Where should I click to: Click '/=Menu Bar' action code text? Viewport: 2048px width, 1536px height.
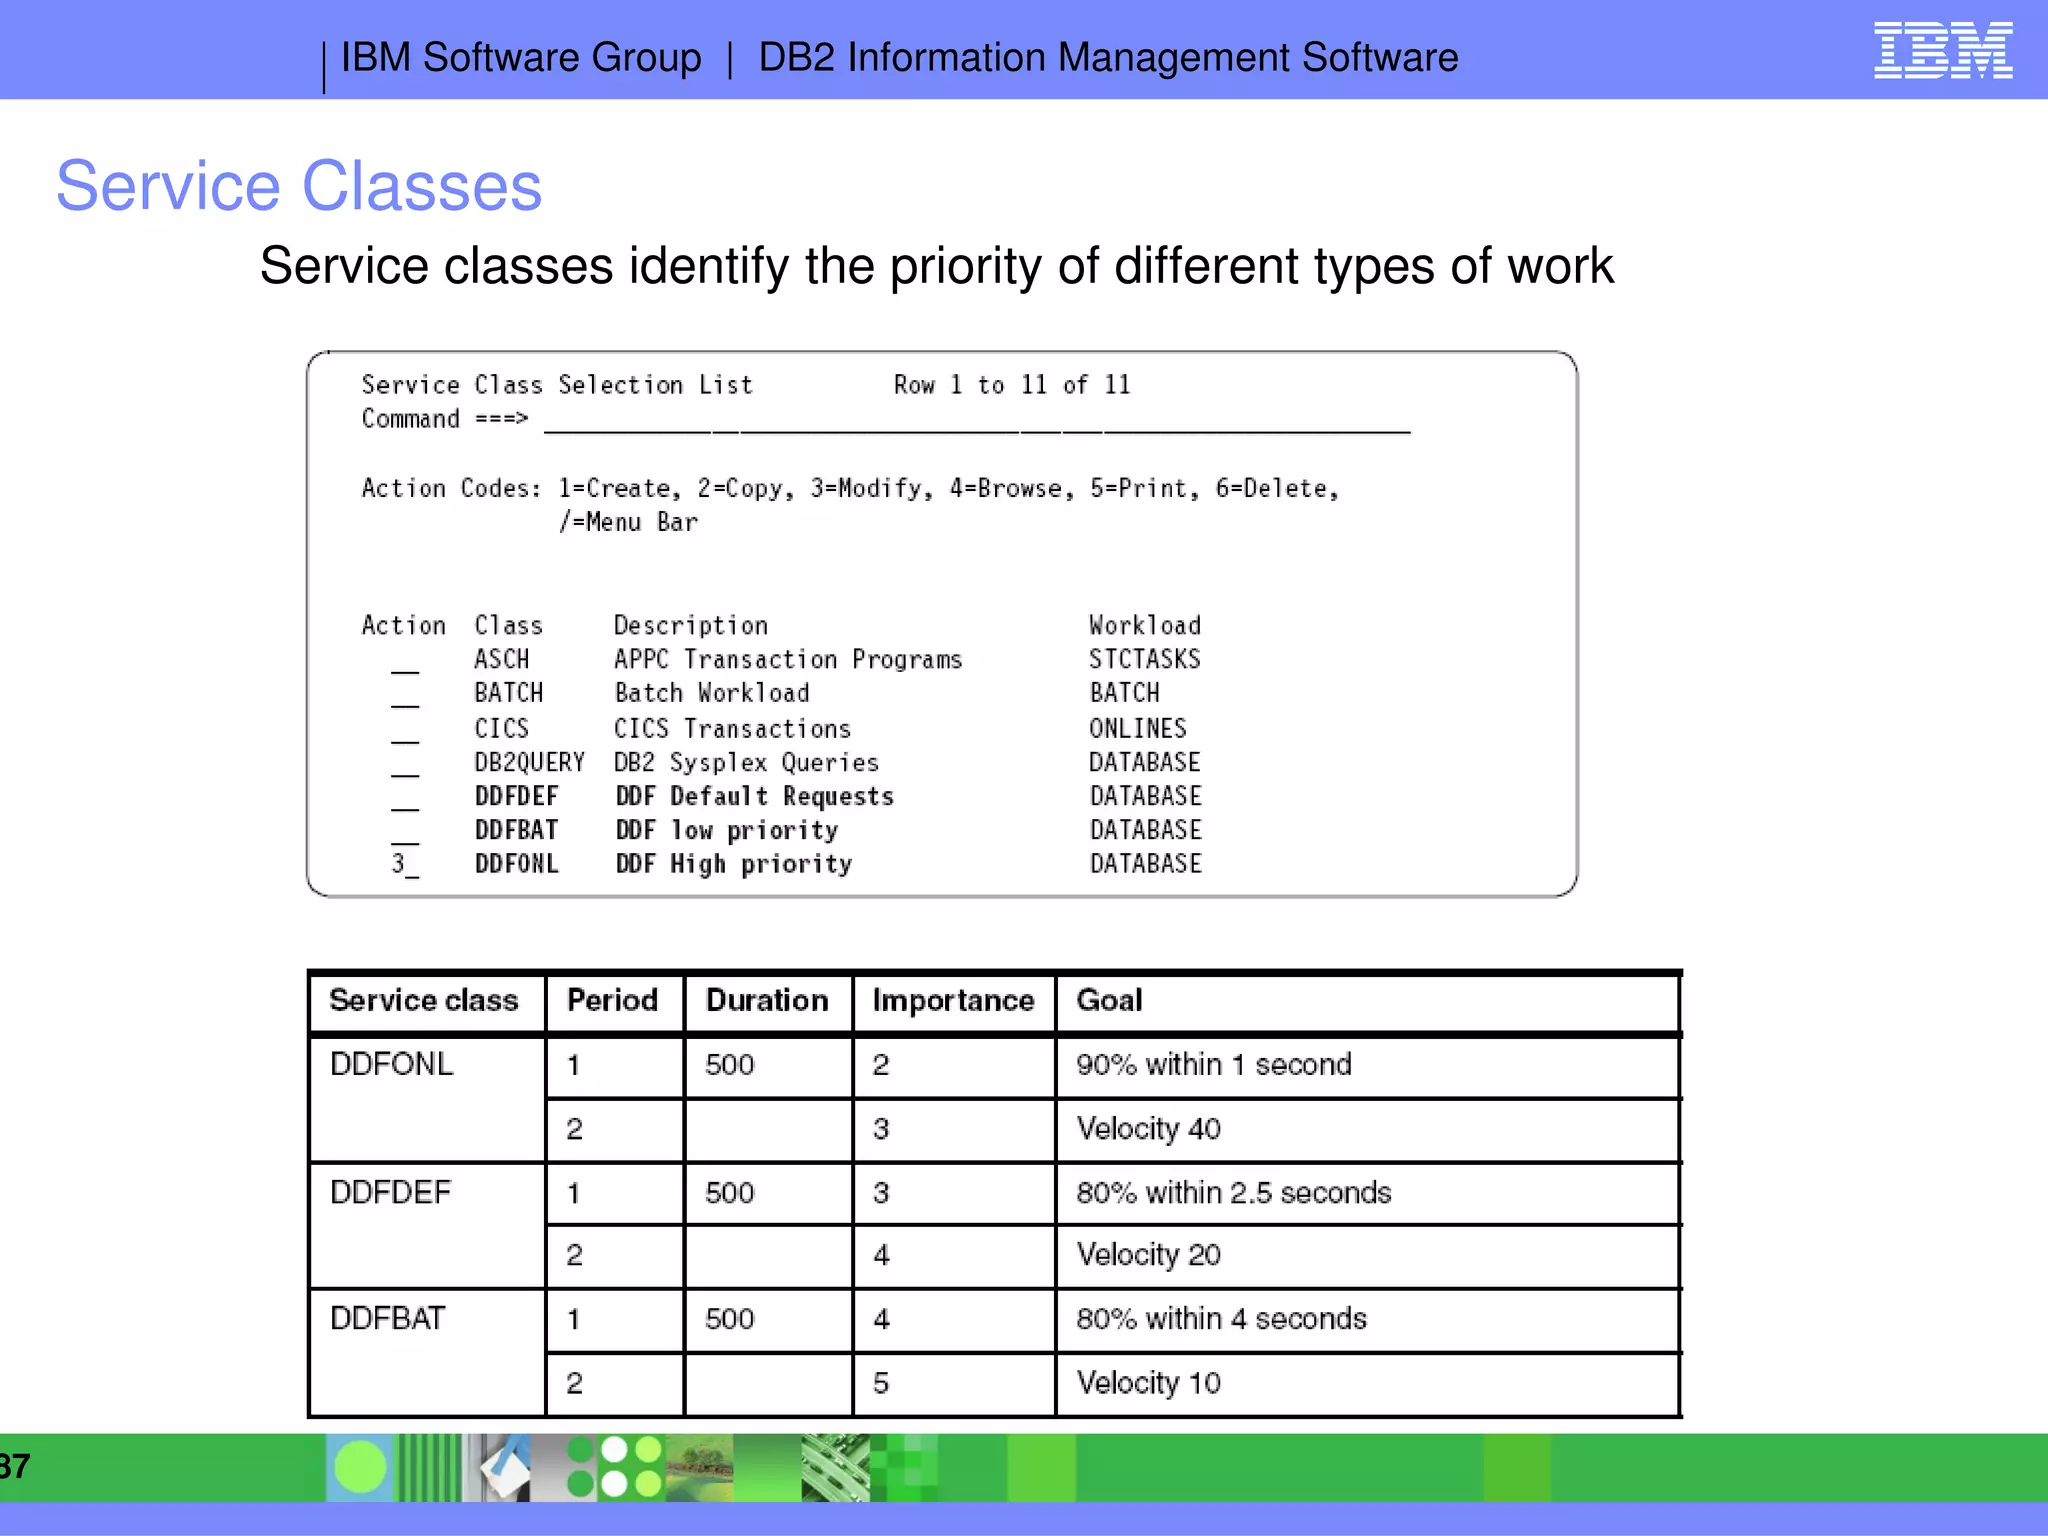628,522
